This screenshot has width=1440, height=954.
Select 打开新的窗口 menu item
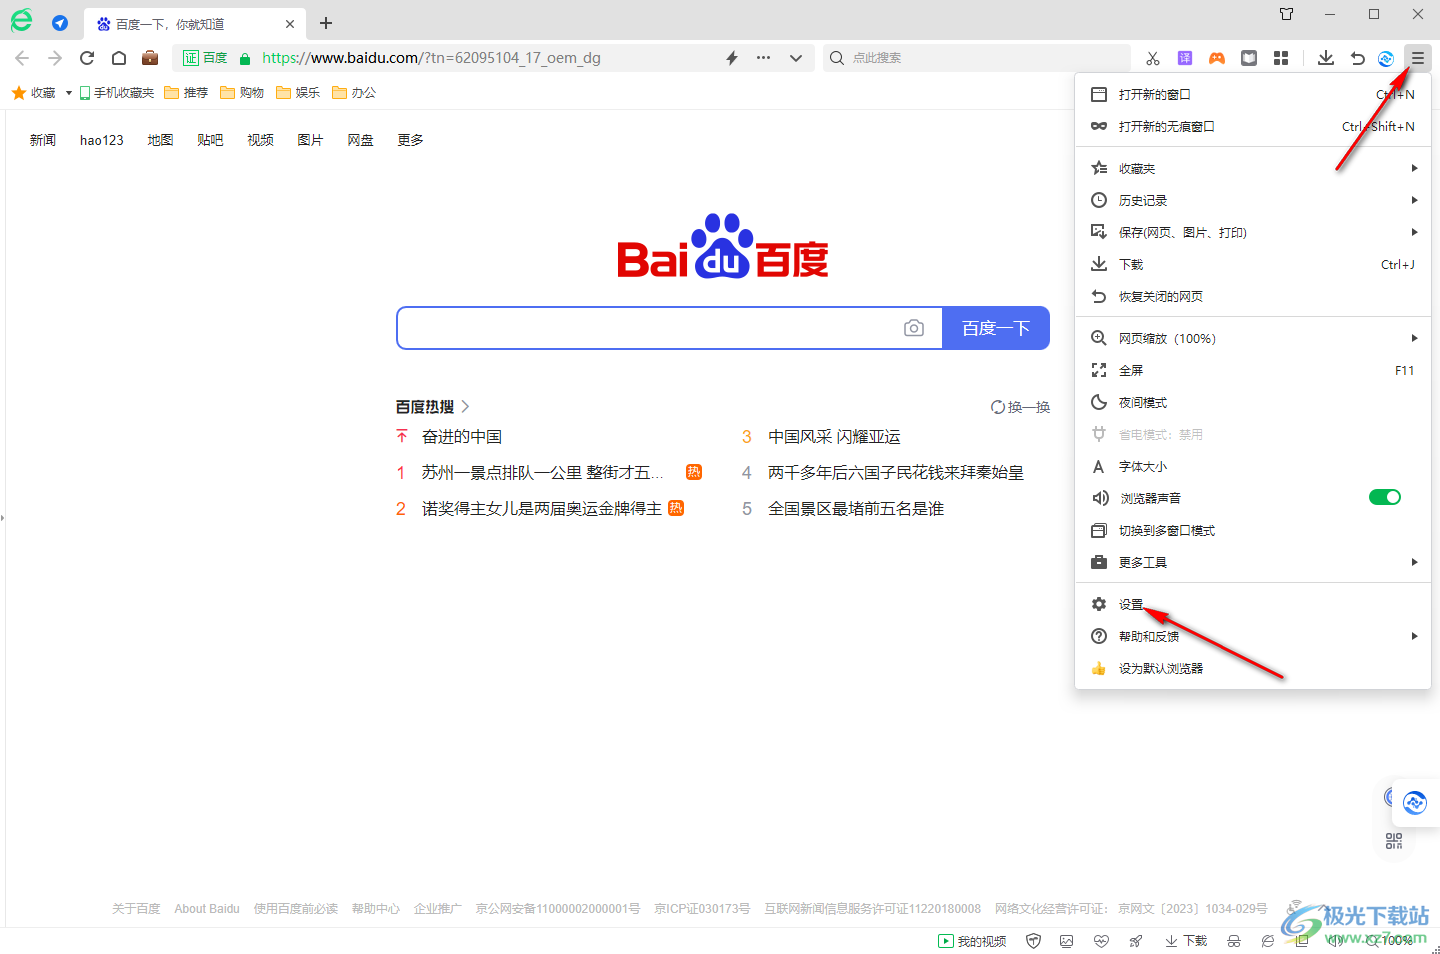(1253, 94)
